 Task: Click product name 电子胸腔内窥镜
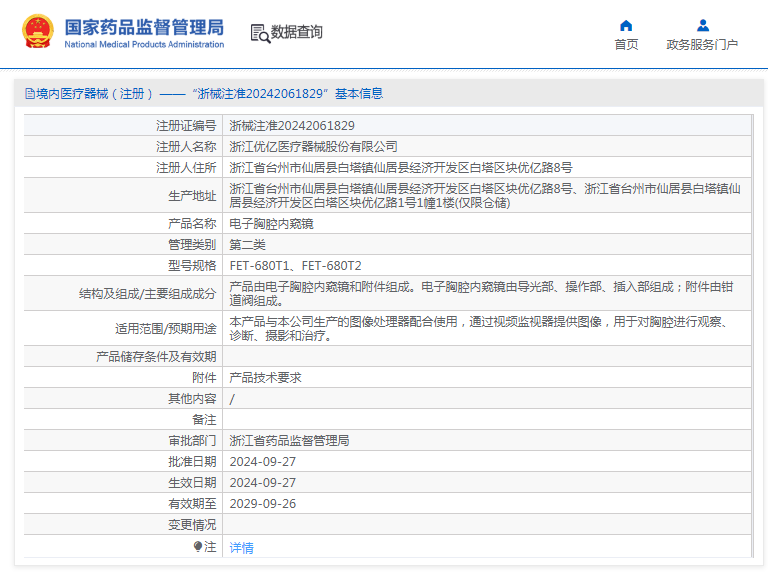[x=271, y=224]
